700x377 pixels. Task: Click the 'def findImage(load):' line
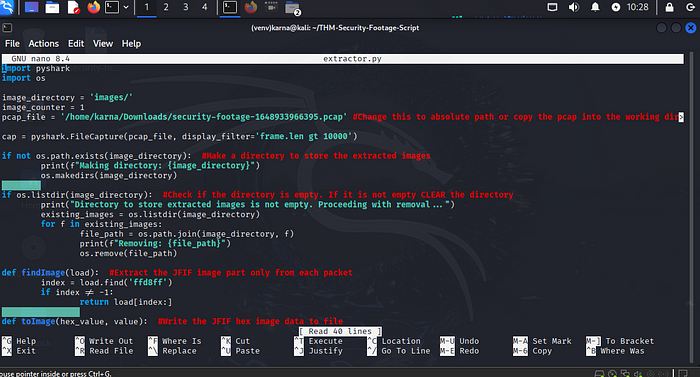coord(50,273)
